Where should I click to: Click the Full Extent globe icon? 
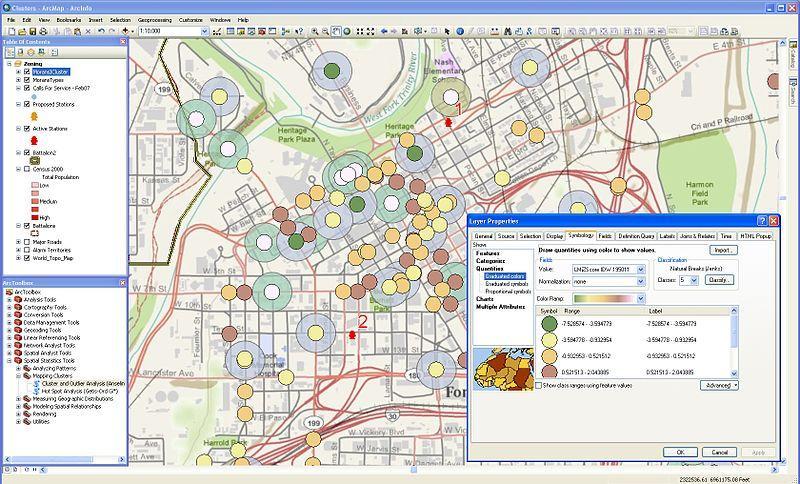[x=347, y=31]
